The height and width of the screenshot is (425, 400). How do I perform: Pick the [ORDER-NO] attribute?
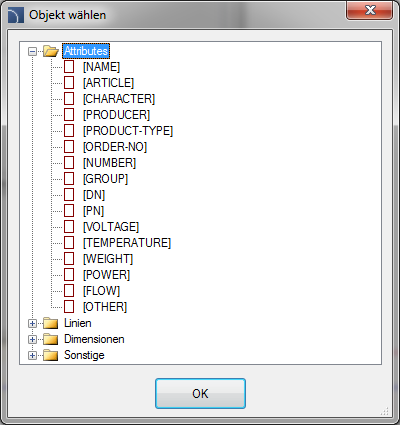(115, 147)
